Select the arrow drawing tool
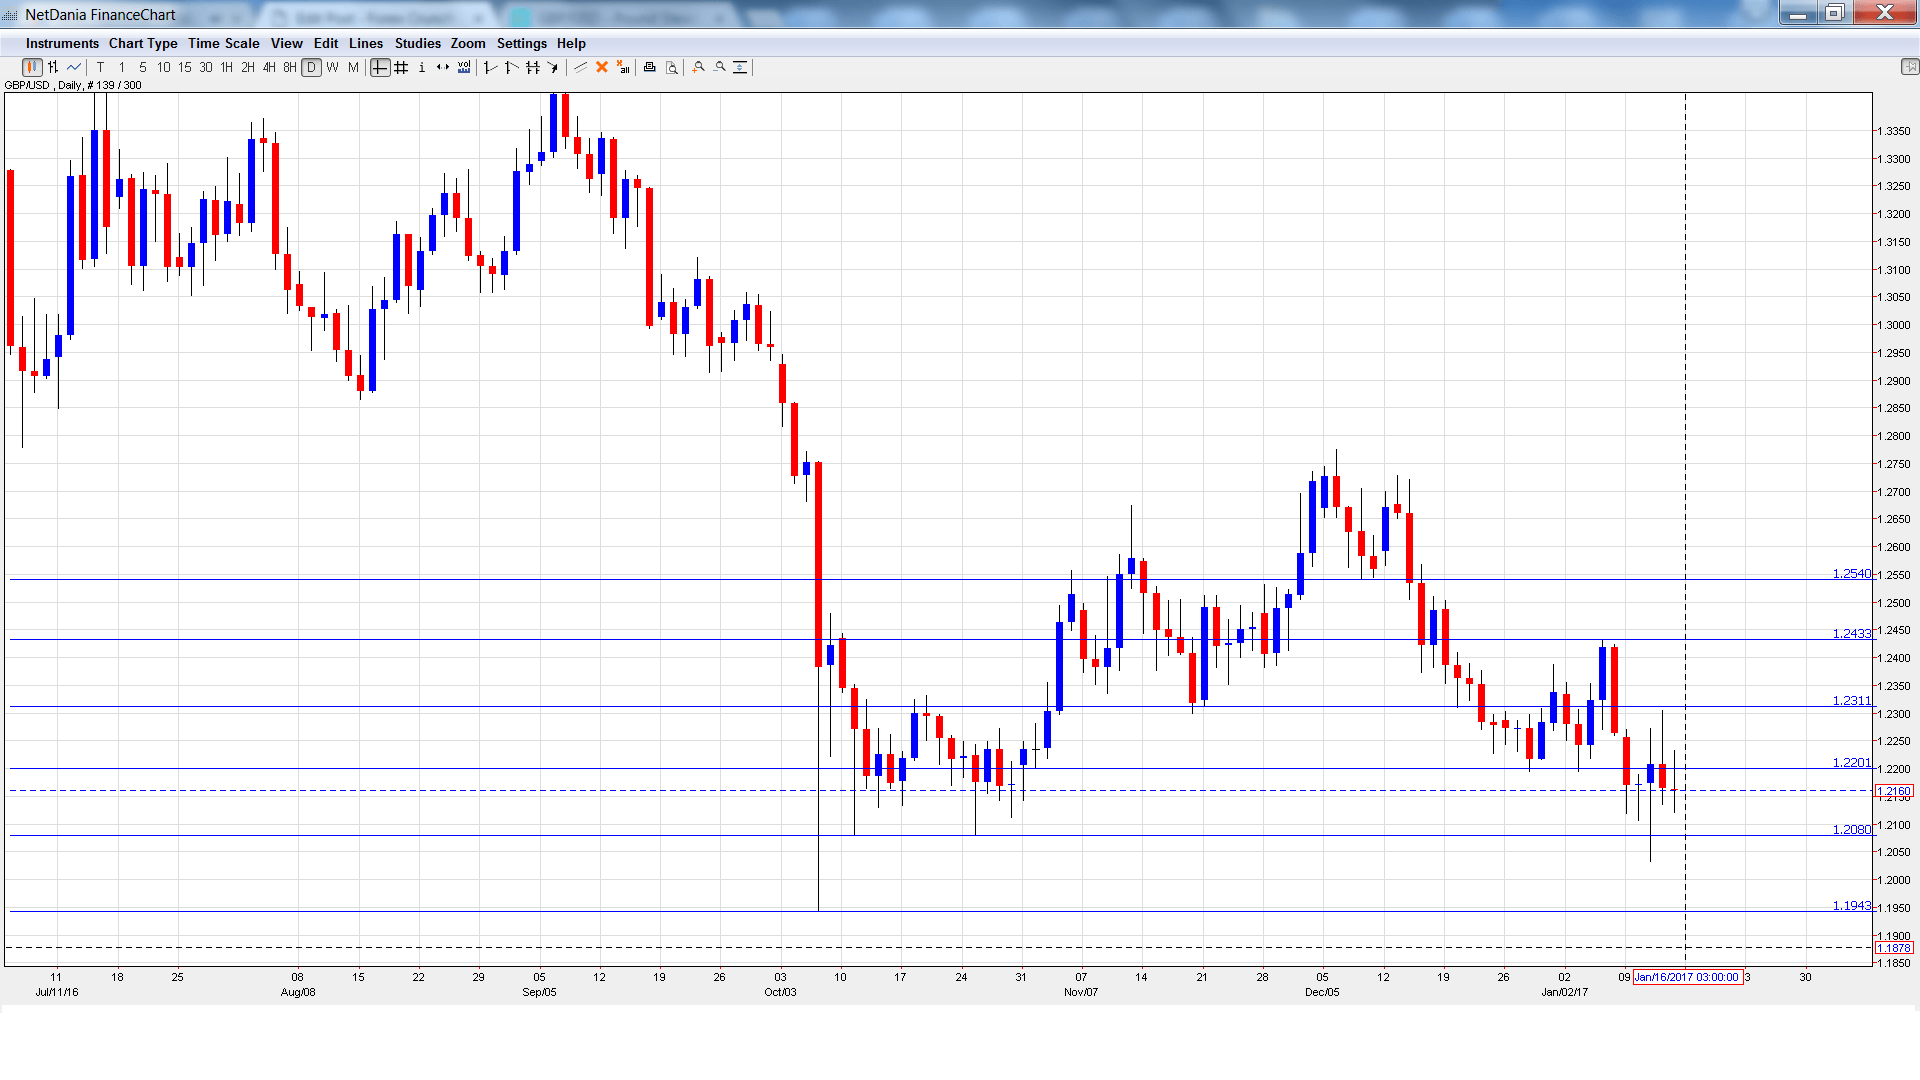This screenshot has height=1080, width=1920. click(x=554, y=68)
